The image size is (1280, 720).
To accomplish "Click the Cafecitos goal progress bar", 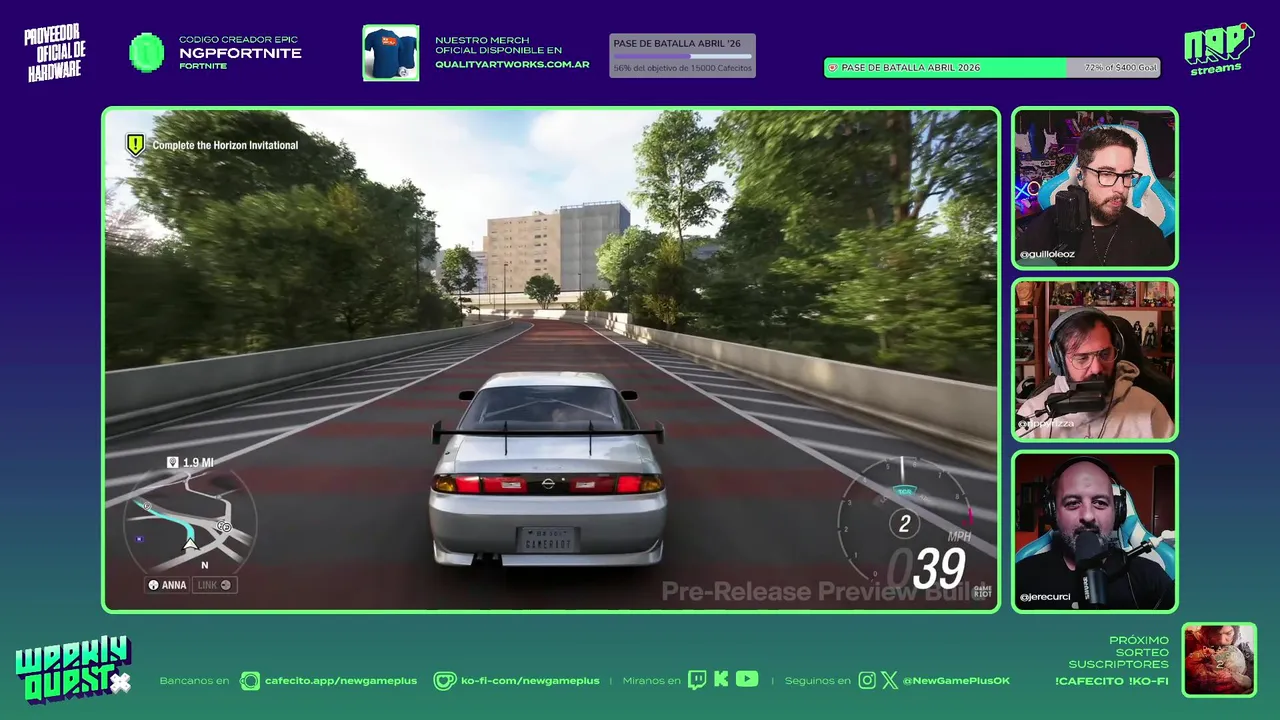I will pos(682,56).
